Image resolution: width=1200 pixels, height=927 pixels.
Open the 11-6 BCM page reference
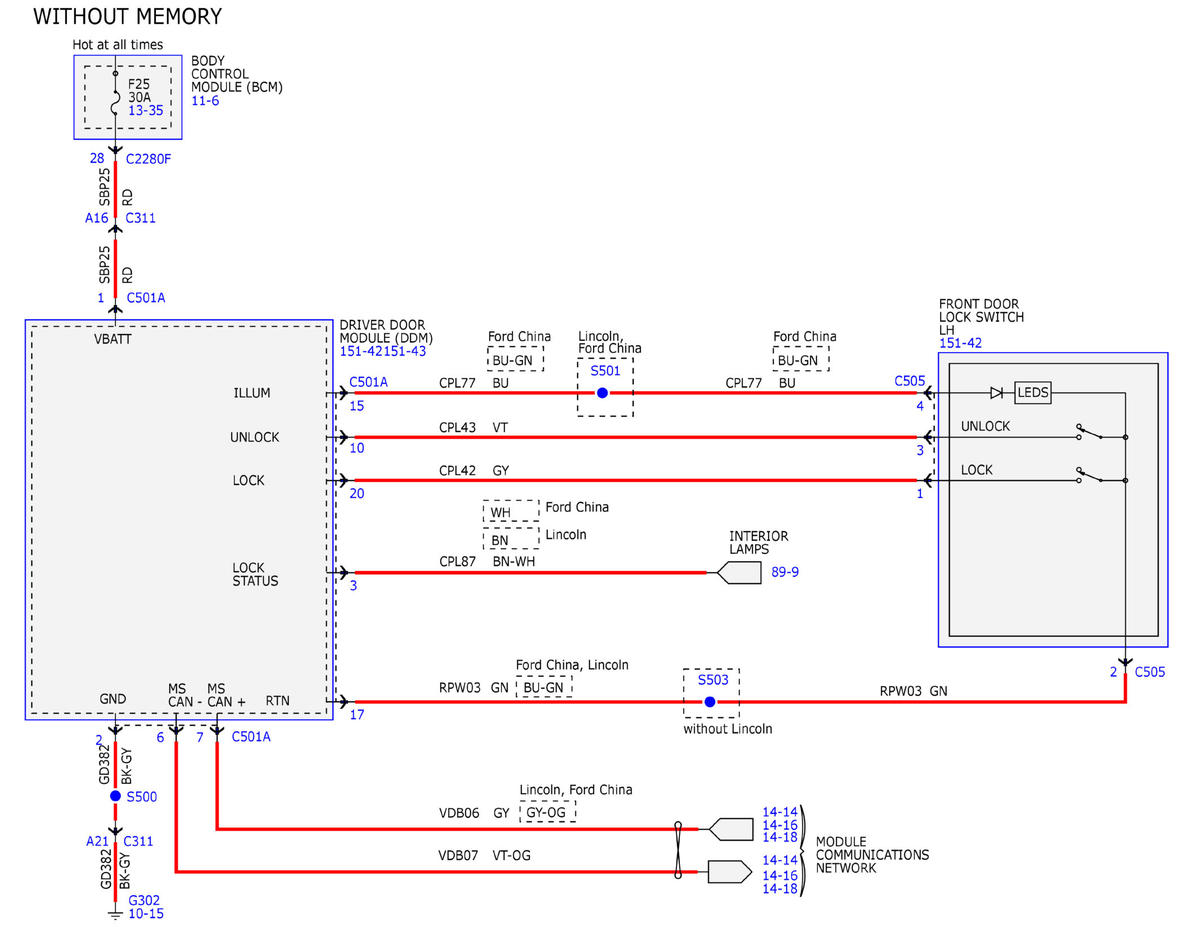click(204, 102)
